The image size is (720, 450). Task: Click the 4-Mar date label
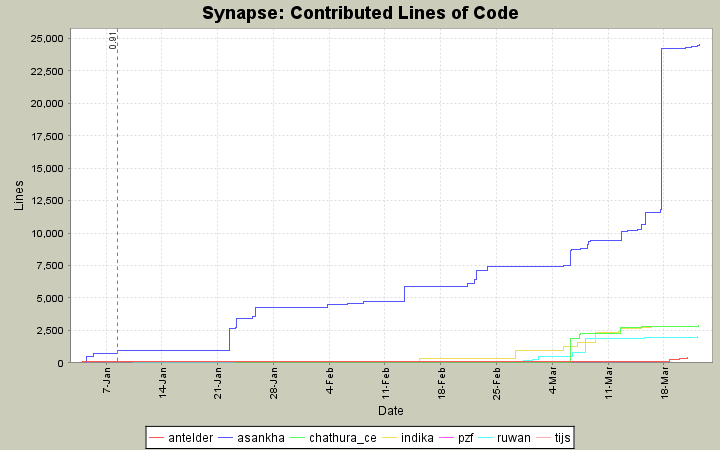pyautogui.click(x=552, y=380)
